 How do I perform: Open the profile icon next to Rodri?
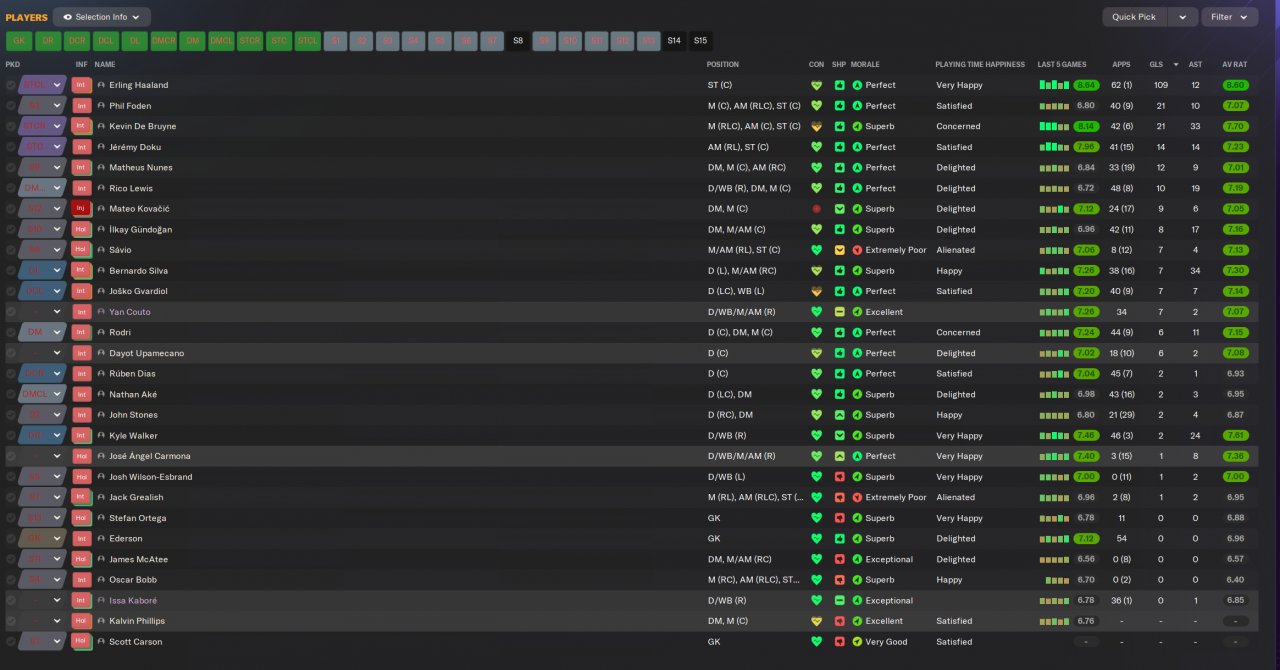[101, 332]
